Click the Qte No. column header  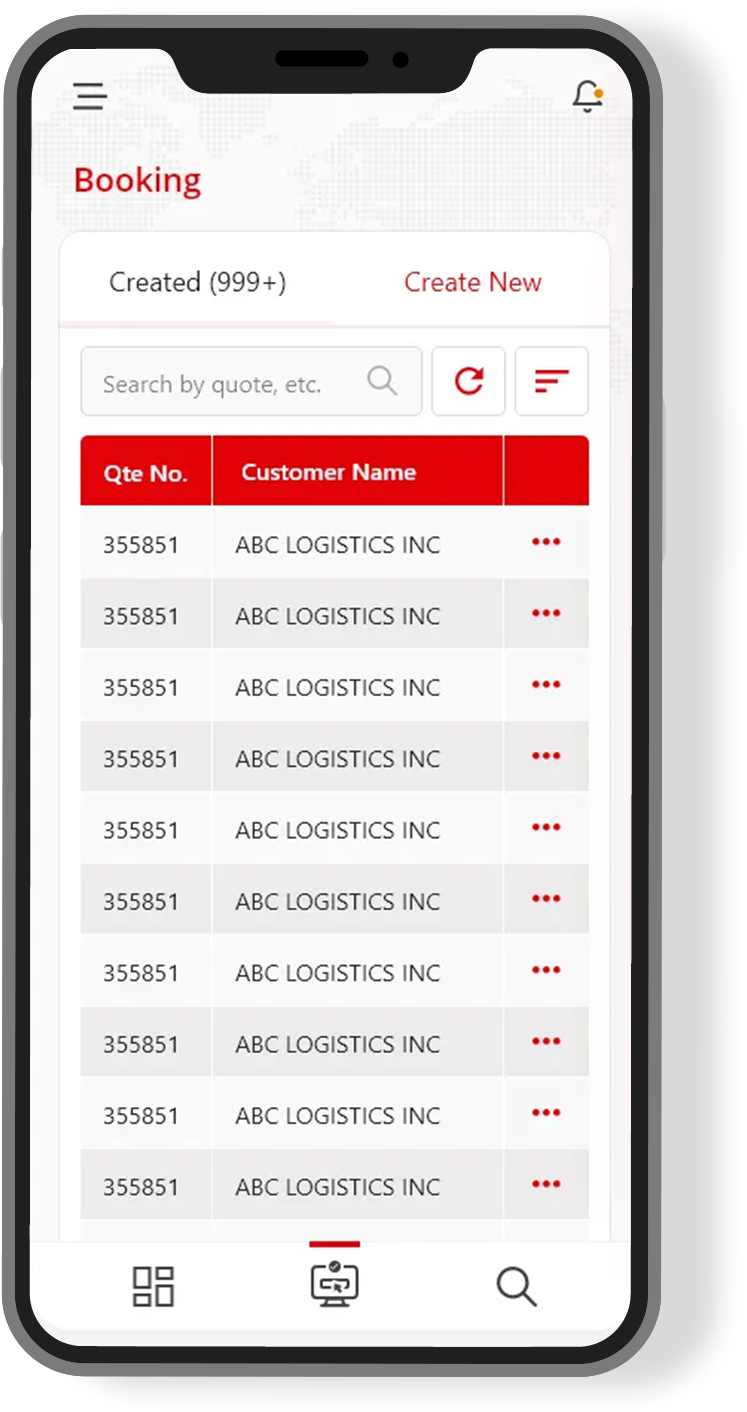tap(146, 471)
